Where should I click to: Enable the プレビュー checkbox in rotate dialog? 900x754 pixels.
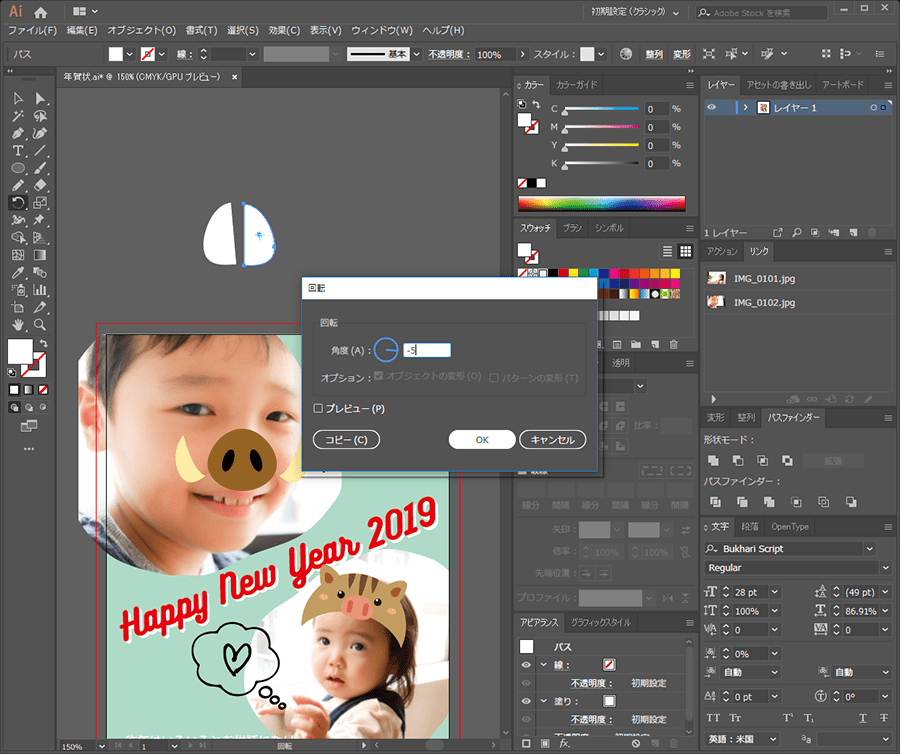318,408
